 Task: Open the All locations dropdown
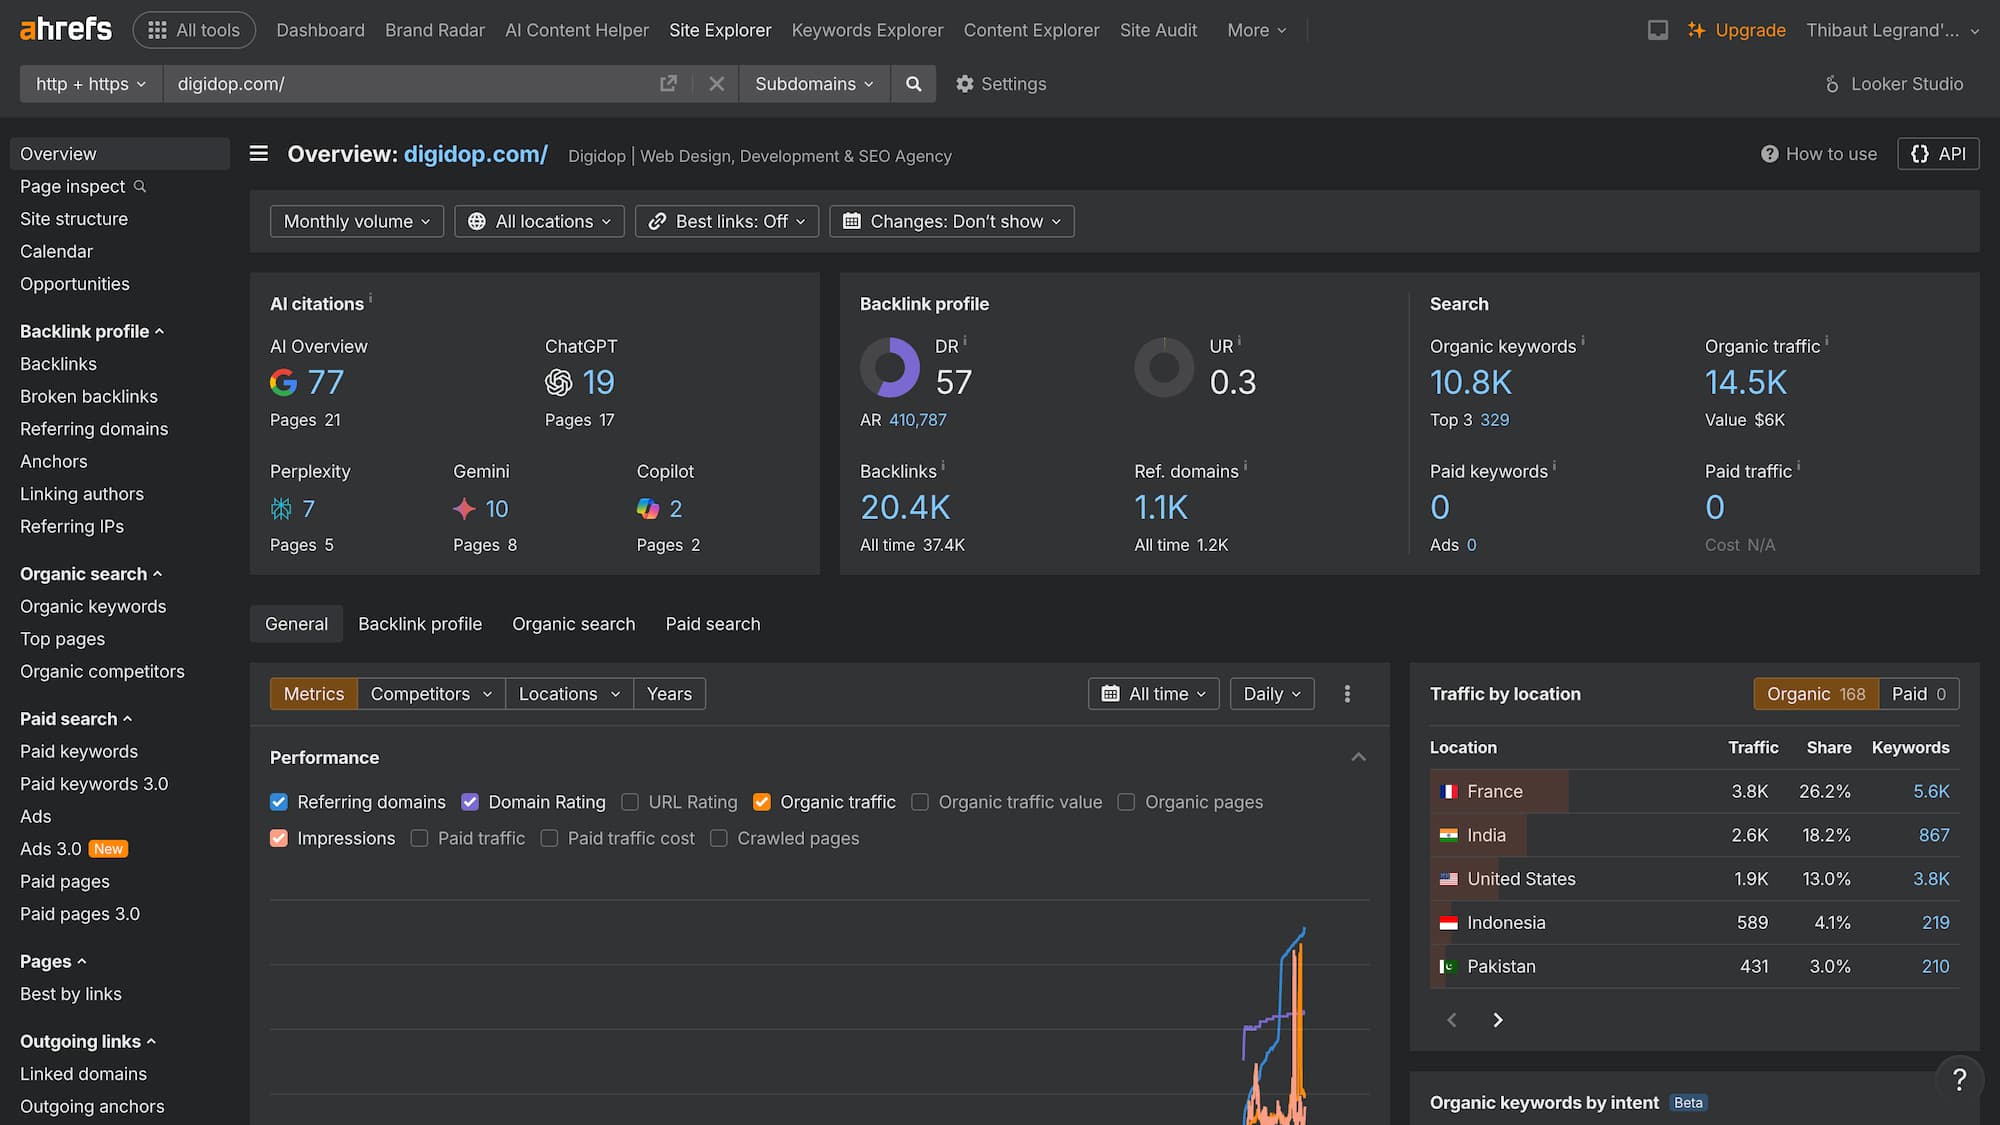click(x=539, y=221)
